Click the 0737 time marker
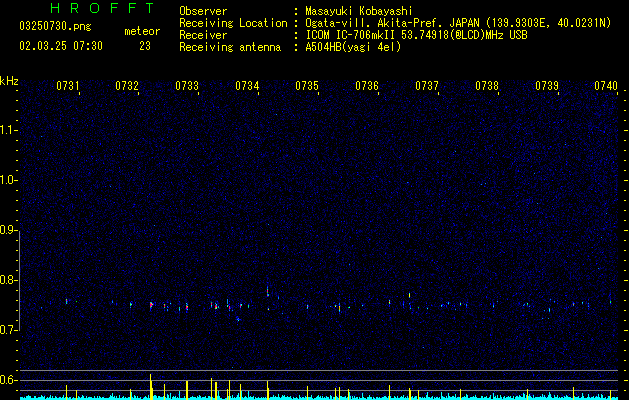629x400 pixels. click(x=427, y=86)
